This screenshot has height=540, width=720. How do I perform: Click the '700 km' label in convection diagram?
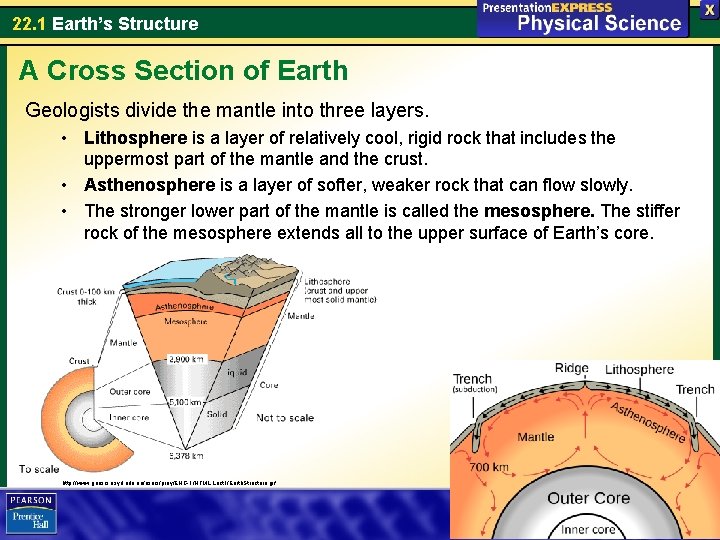pos(489,467)
